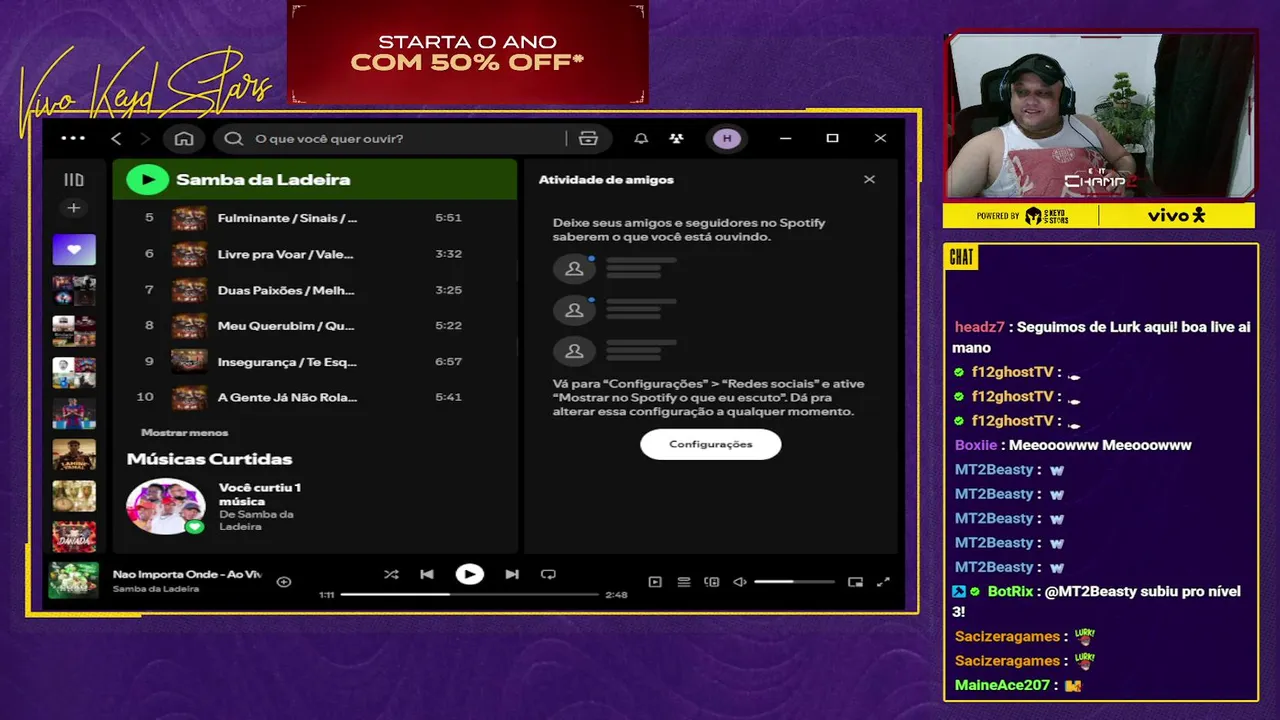
Task: Click the "STARTA O ANO COM 50% OFF" banner
Action: pos(468,52)
